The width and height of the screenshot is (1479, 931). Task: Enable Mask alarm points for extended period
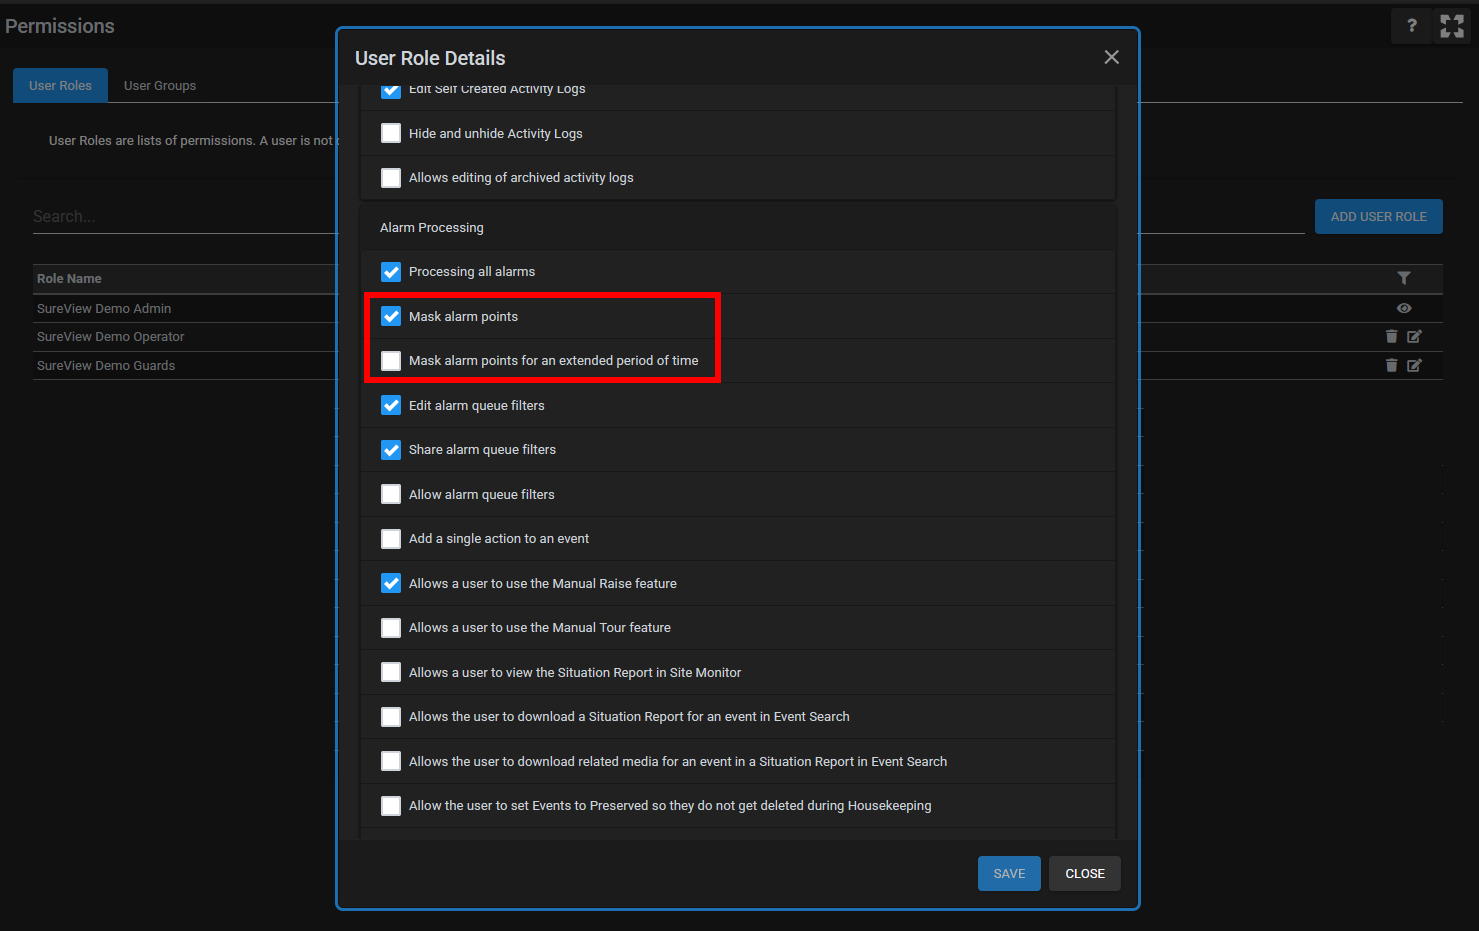[x=391, y=361]
